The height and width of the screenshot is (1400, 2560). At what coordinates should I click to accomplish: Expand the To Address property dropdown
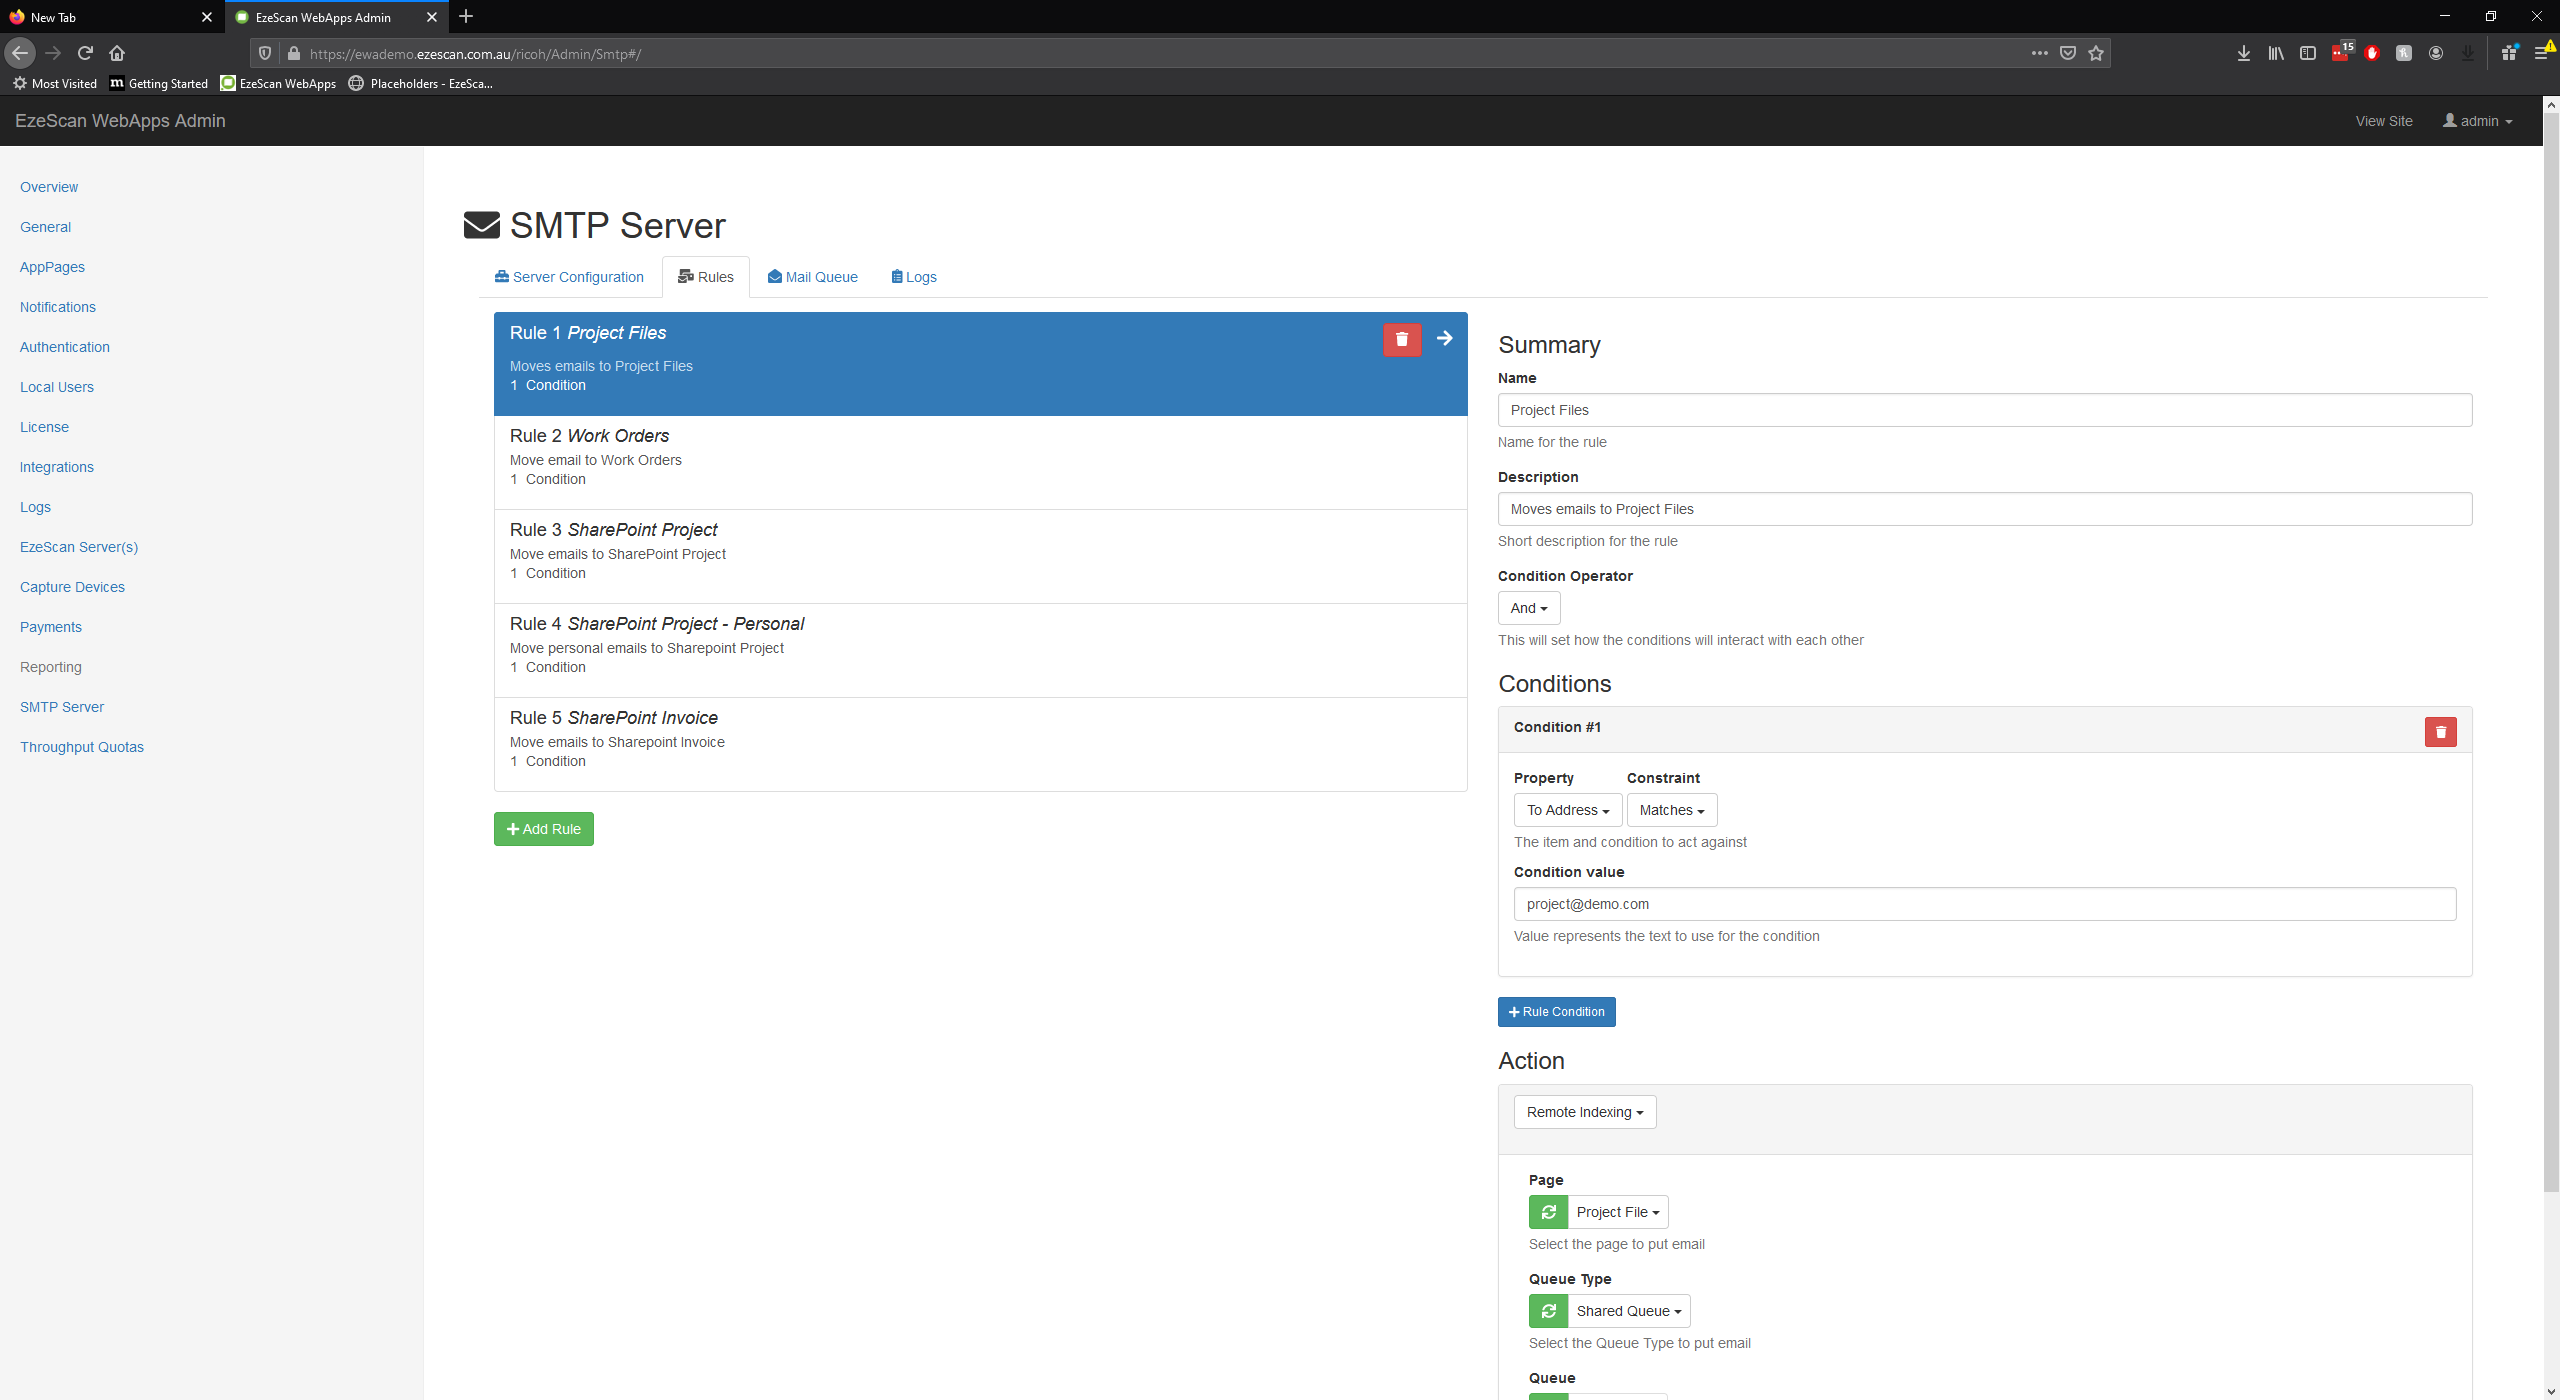1567,810
